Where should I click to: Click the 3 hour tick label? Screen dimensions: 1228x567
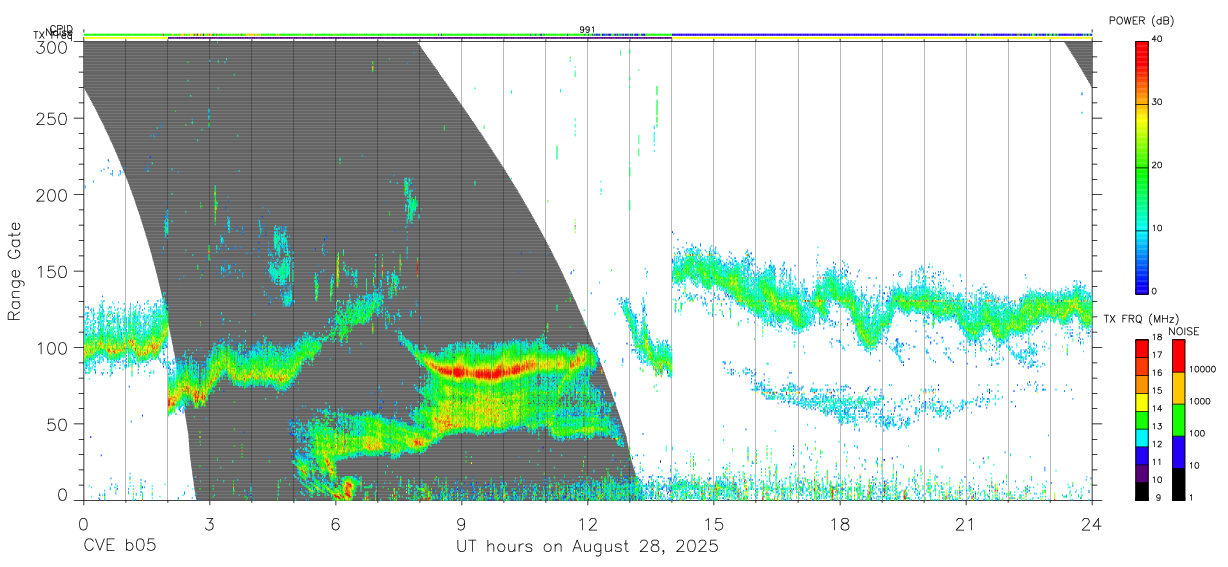pyautogui.click(x=209, y=524)
